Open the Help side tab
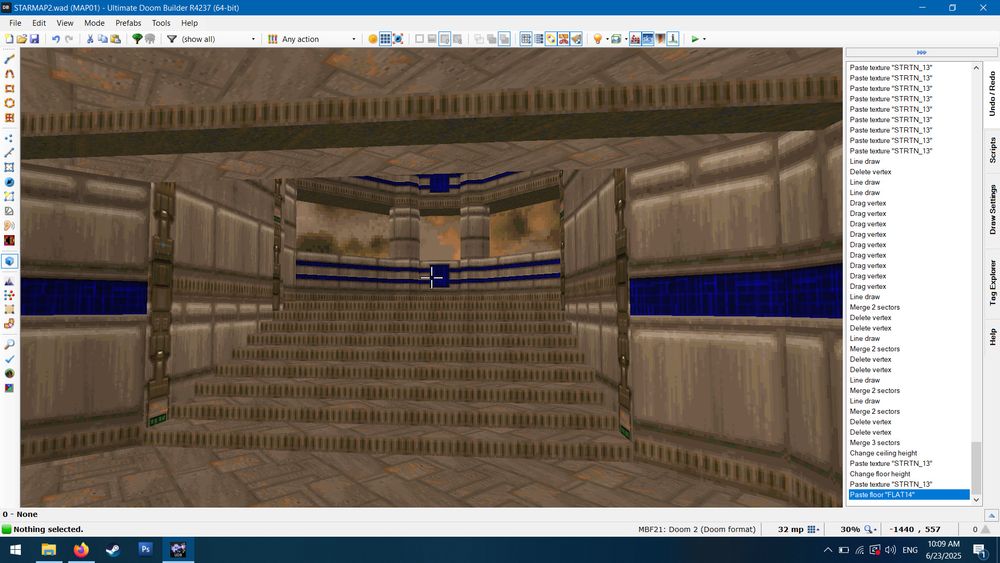The image size is (1000, 563). point(992,337)
